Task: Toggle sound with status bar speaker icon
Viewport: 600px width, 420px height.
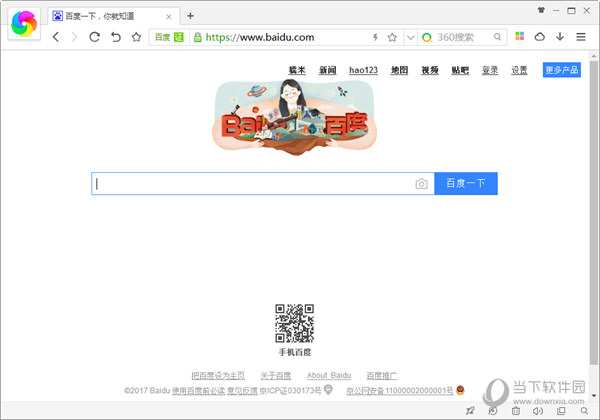Action: (x=537, y=411)
